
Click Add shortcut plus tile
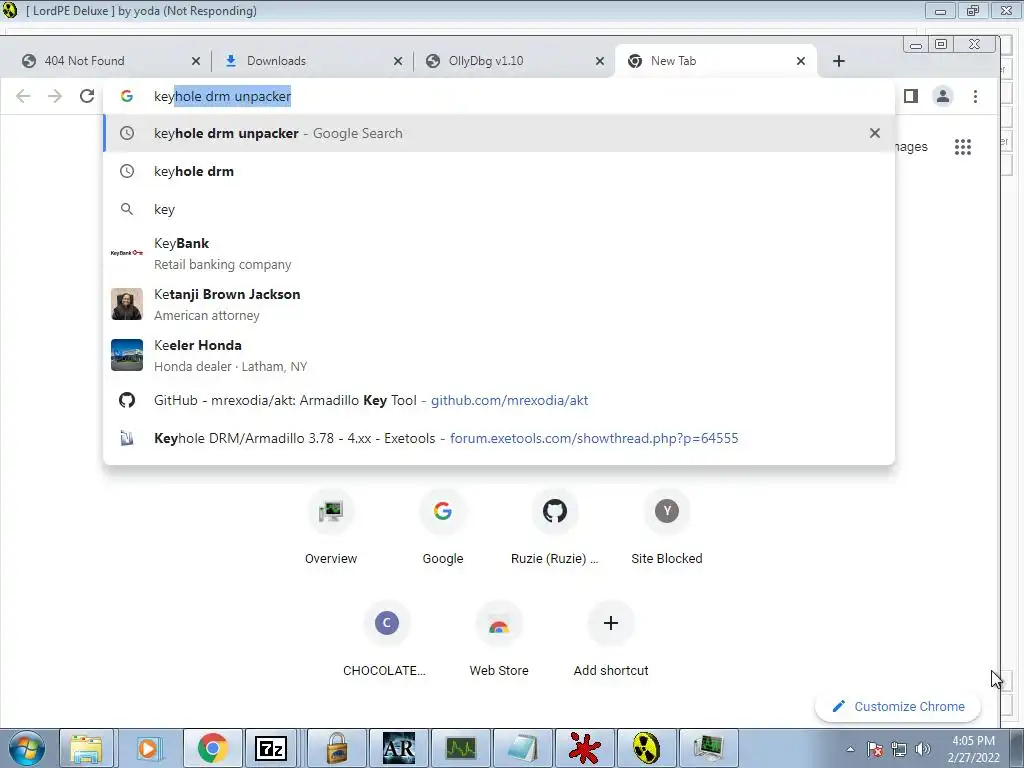click(611, 639)
